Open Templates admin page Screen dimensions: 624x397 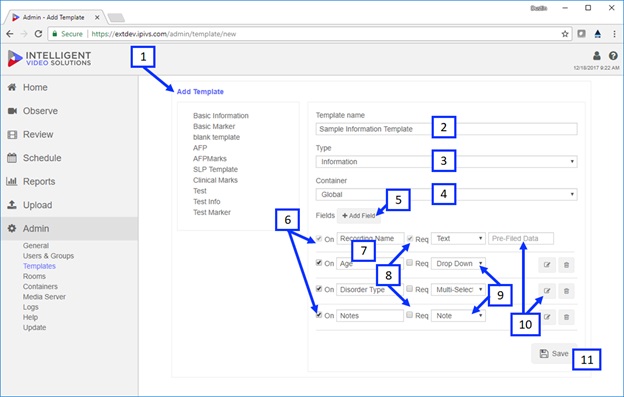pos(39,266)
